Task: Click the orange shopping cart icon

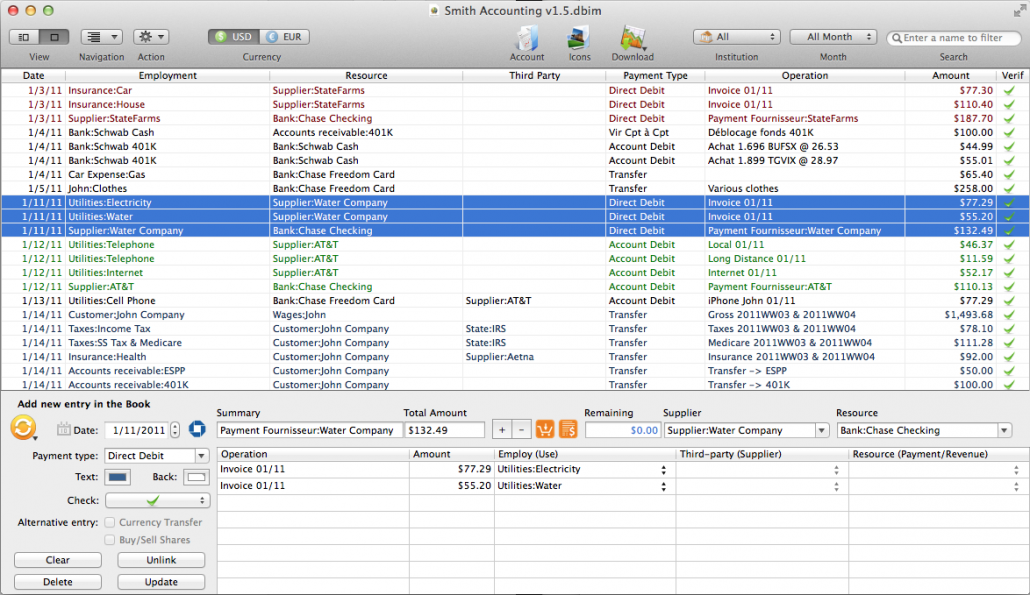Action: pyautogui.click(x=545, y=430)
